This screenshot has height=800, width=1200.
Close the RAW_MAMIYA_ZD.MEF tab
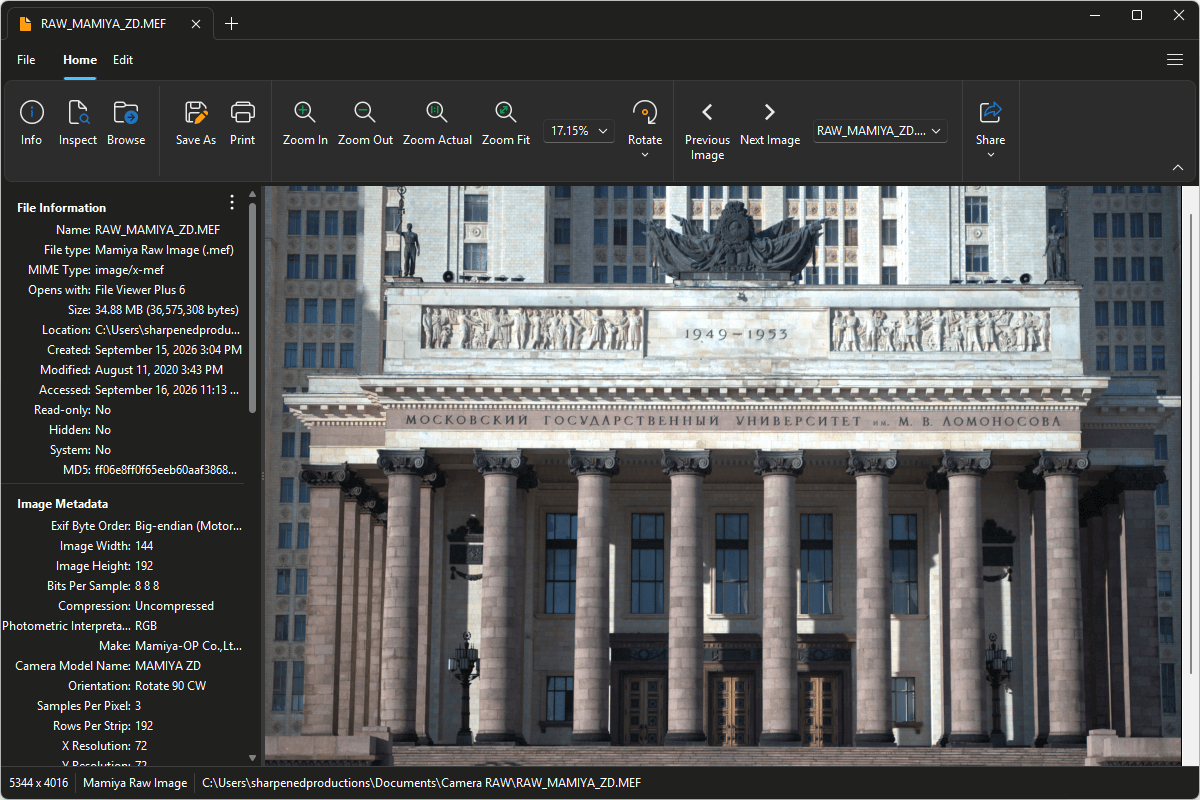pyautogui.click(x=198, y=23)
